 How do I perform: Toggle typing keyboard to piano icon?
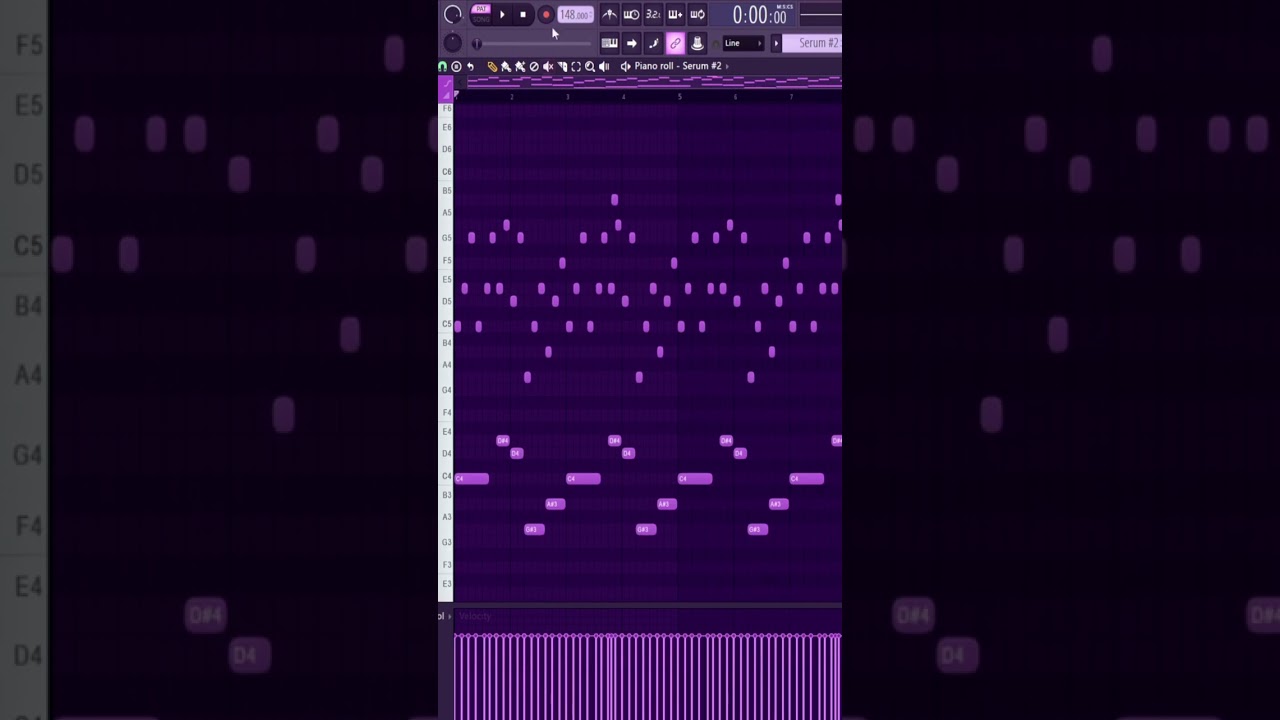click(x=609, y=43)
